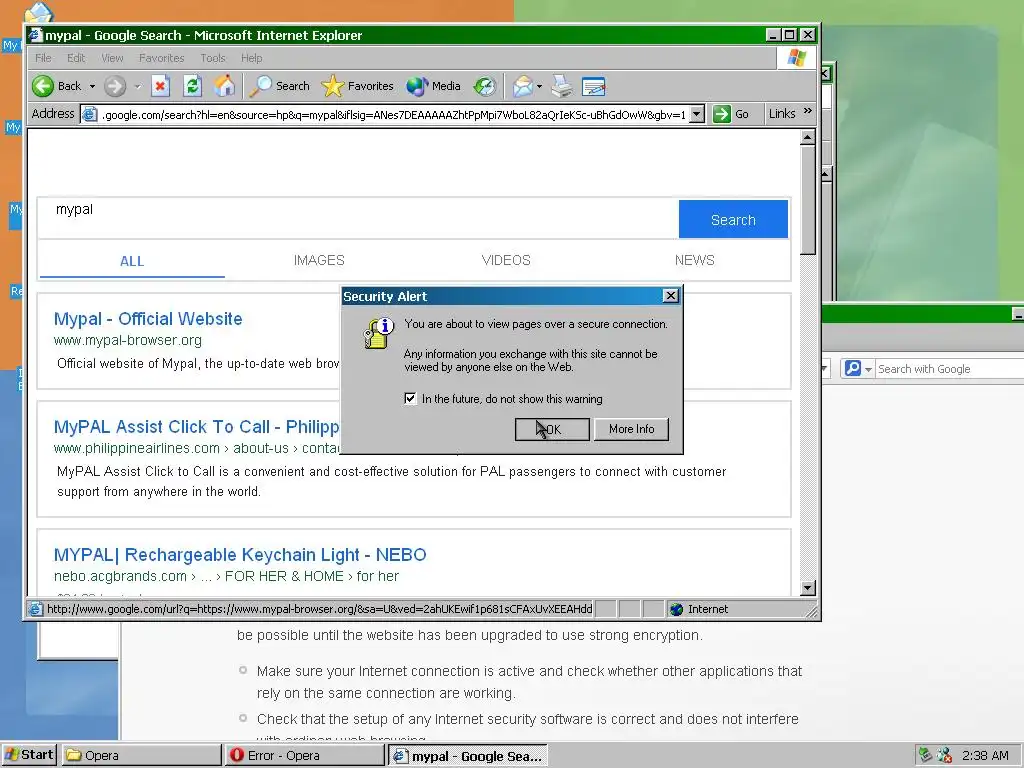Click 'Search with Google' field in Opera
Screen dimensions: 1024x768
pos(950,369)
